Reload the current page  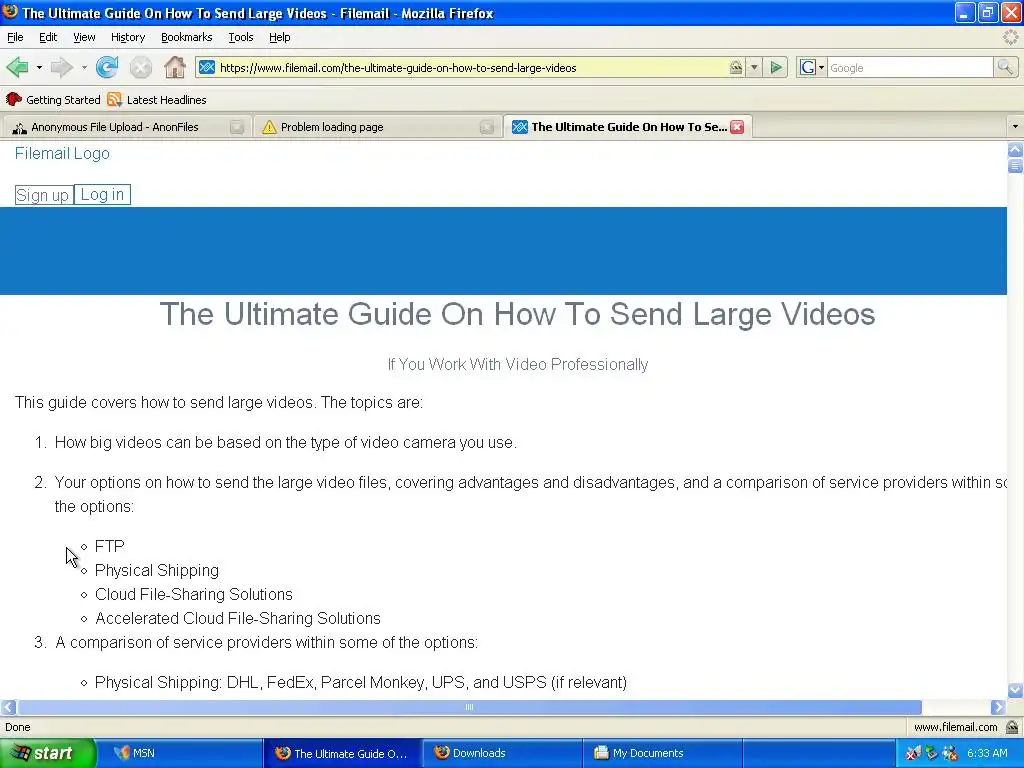click(x=107, y=67)
